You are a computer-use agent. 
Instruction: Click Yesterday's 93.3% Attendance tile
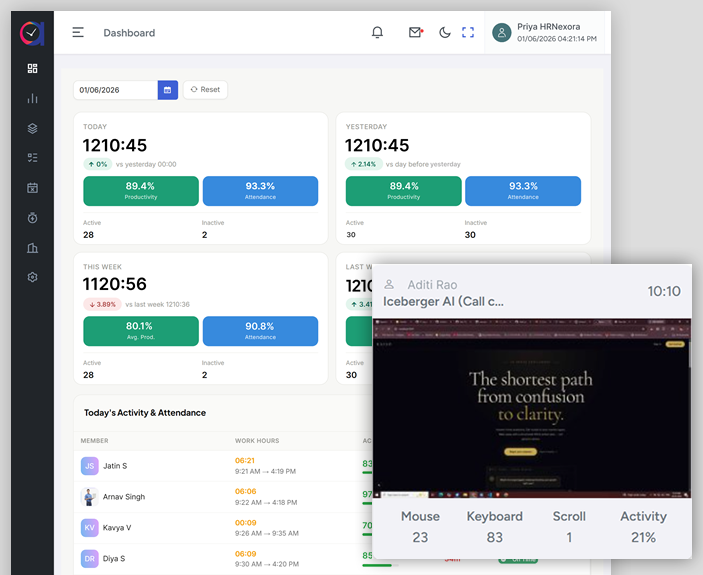523,191
